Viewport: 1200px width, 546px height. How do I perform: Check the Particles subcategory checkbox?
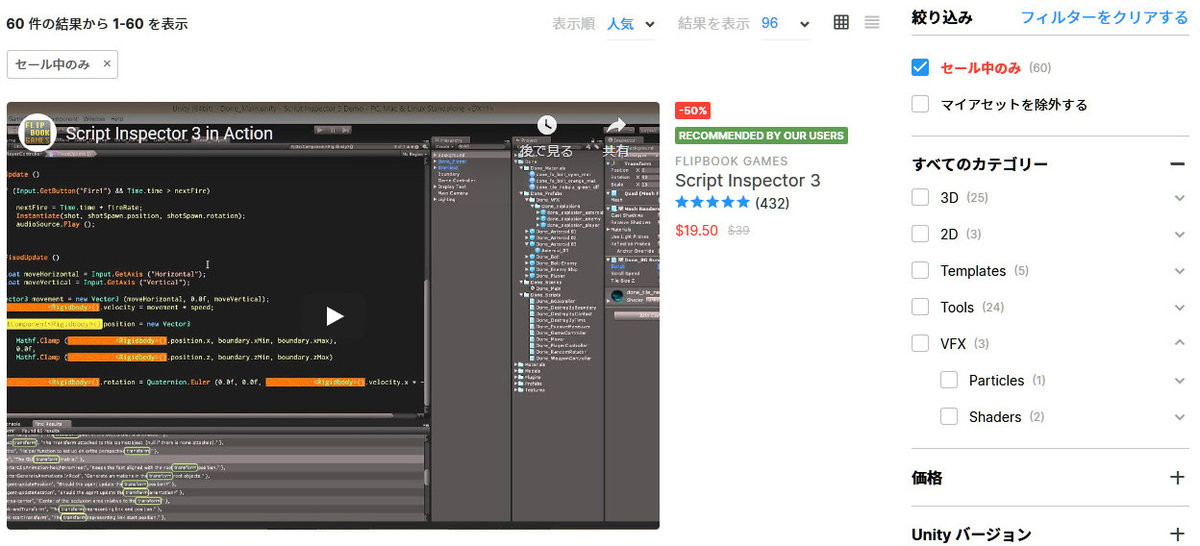pos(949,380)
